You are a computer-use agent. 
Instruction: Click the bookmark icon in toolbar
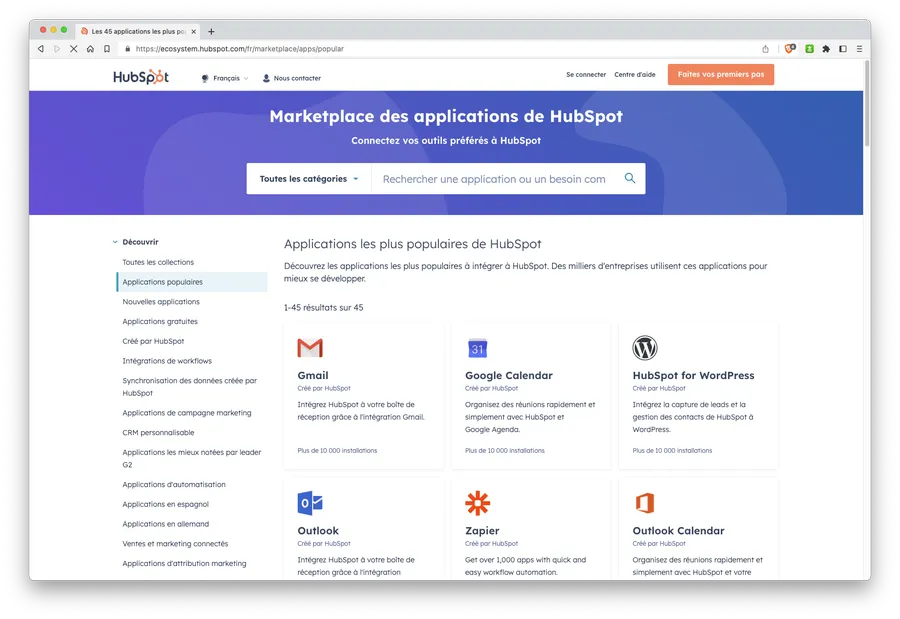click(x=107, y=49)
